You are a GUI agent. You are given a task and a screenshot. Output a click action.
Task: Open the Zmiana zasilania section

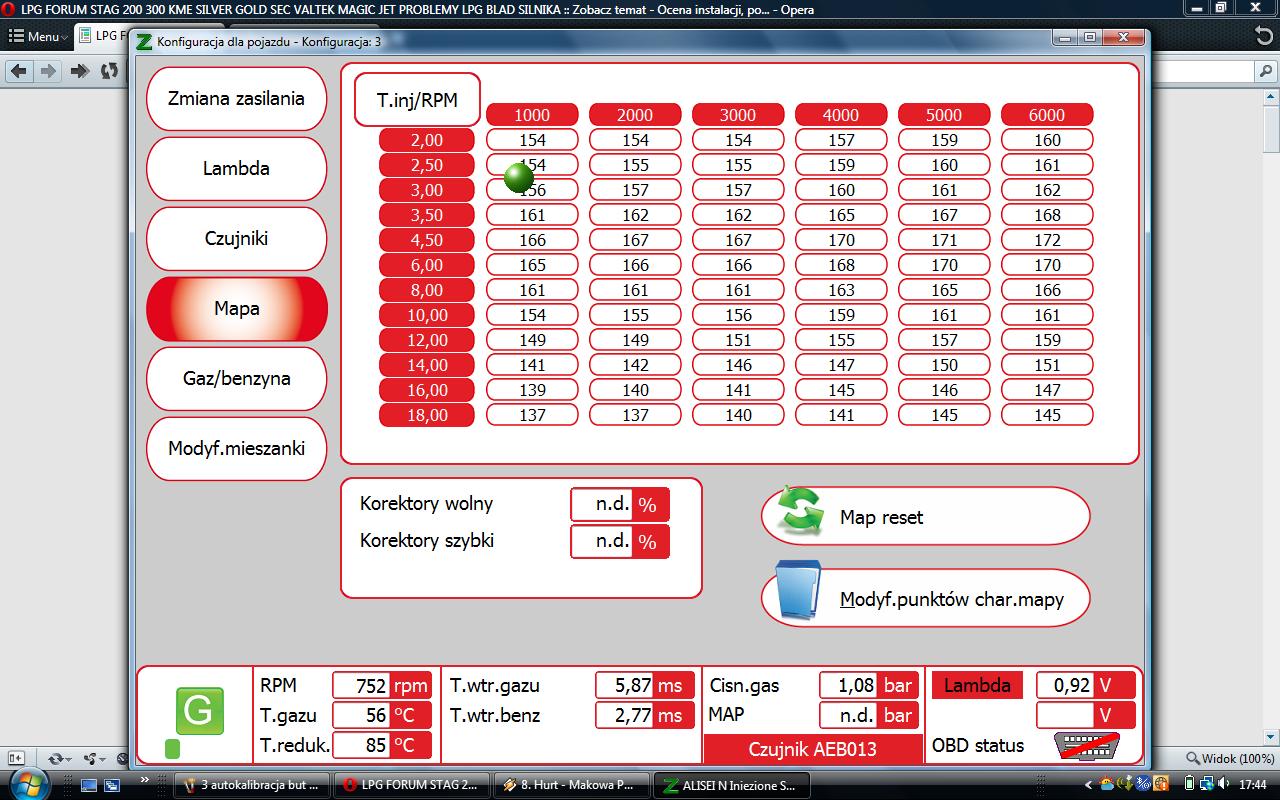pyautogui.click(x=236, y=98)
